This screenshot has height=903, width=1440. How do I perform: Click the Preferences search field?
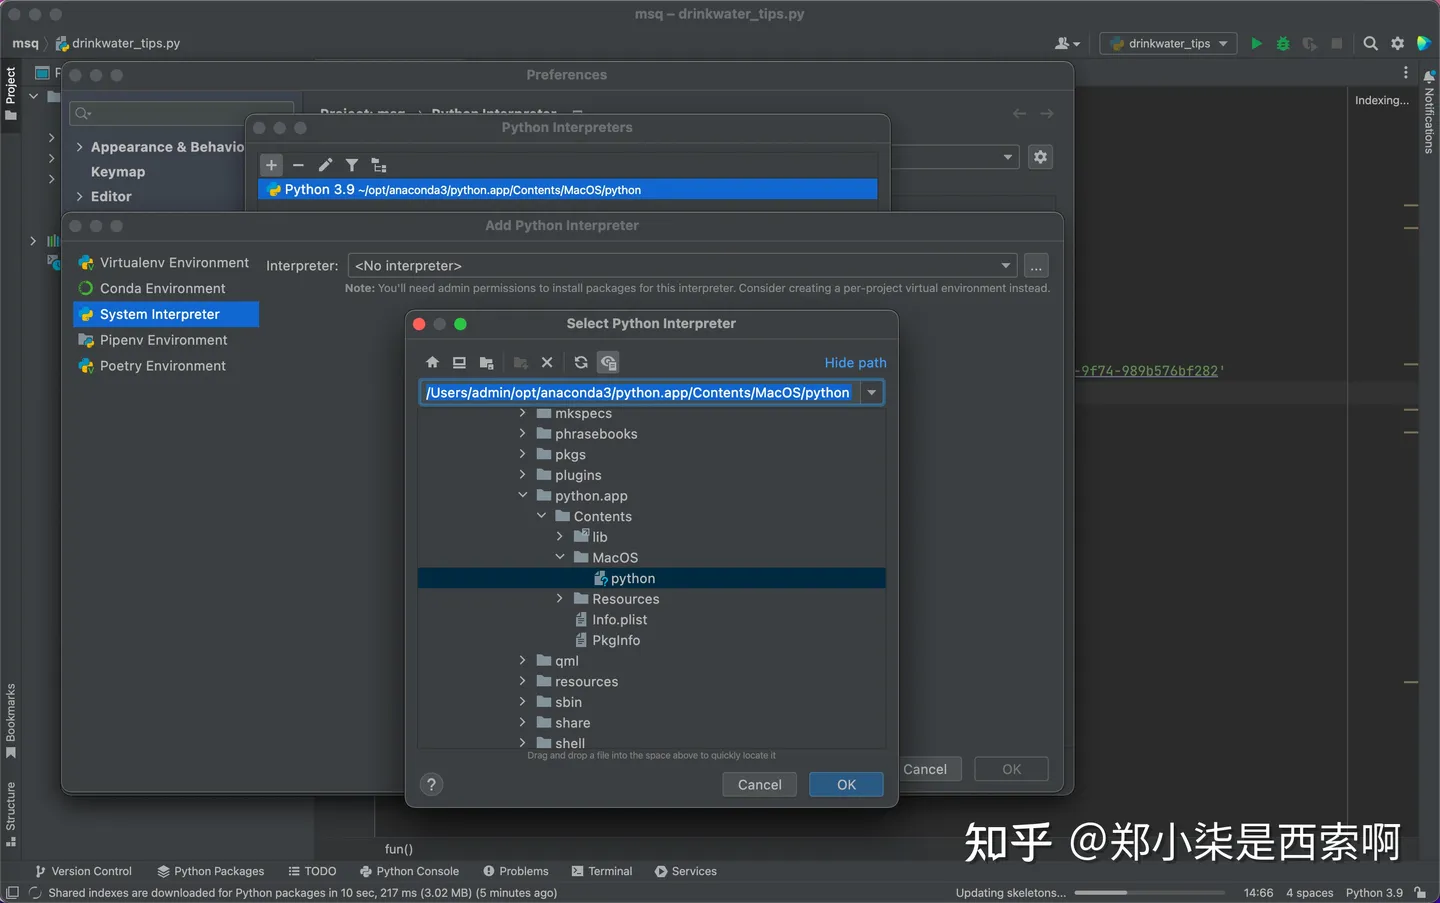[x=182, y=113]
